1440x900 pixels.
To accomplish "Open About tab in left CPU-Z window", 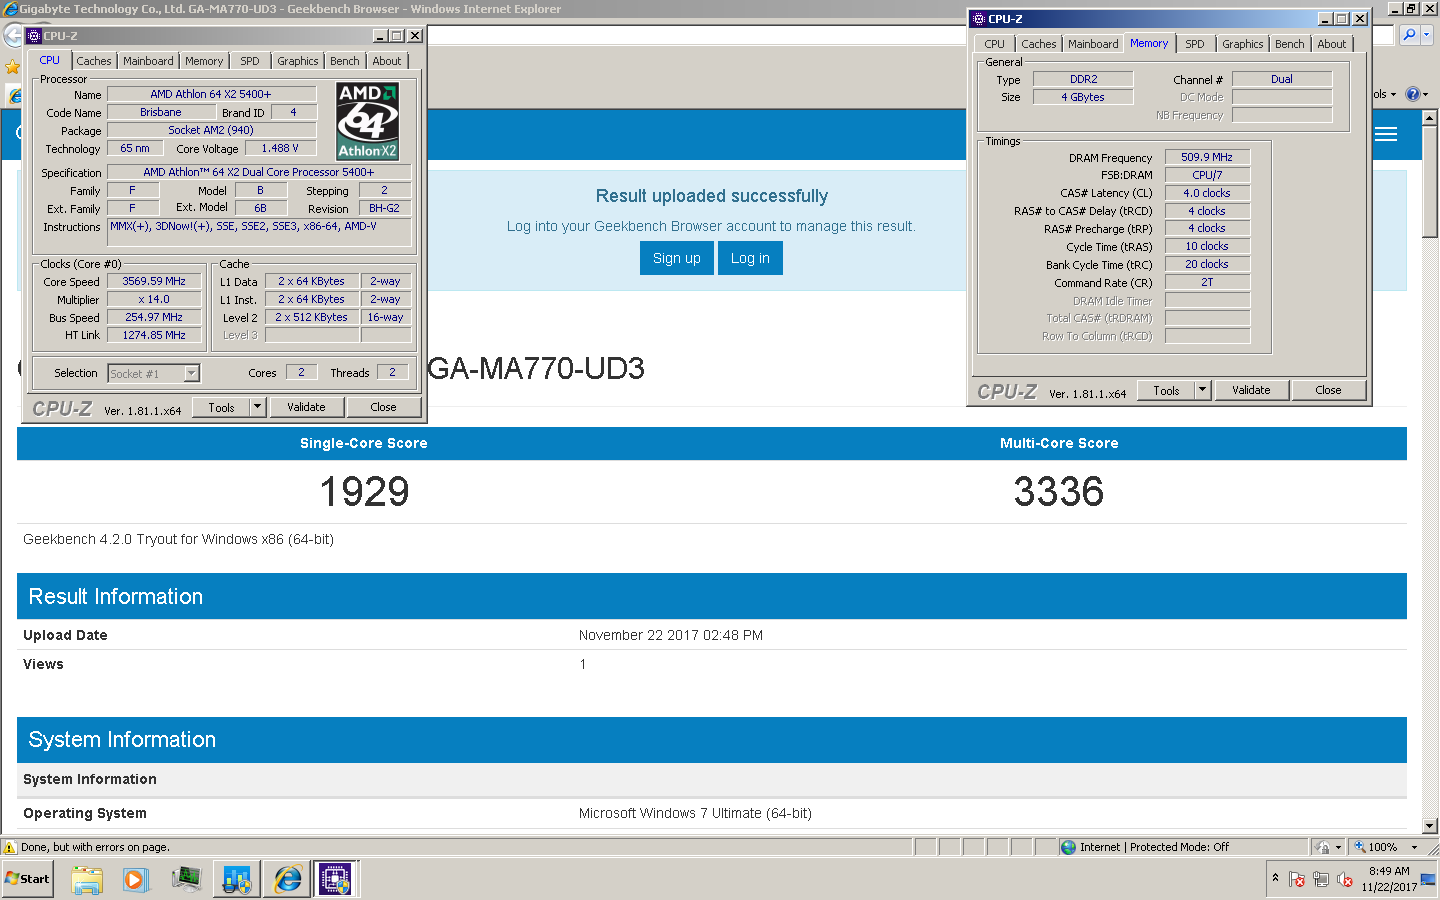I will [387, 61].
